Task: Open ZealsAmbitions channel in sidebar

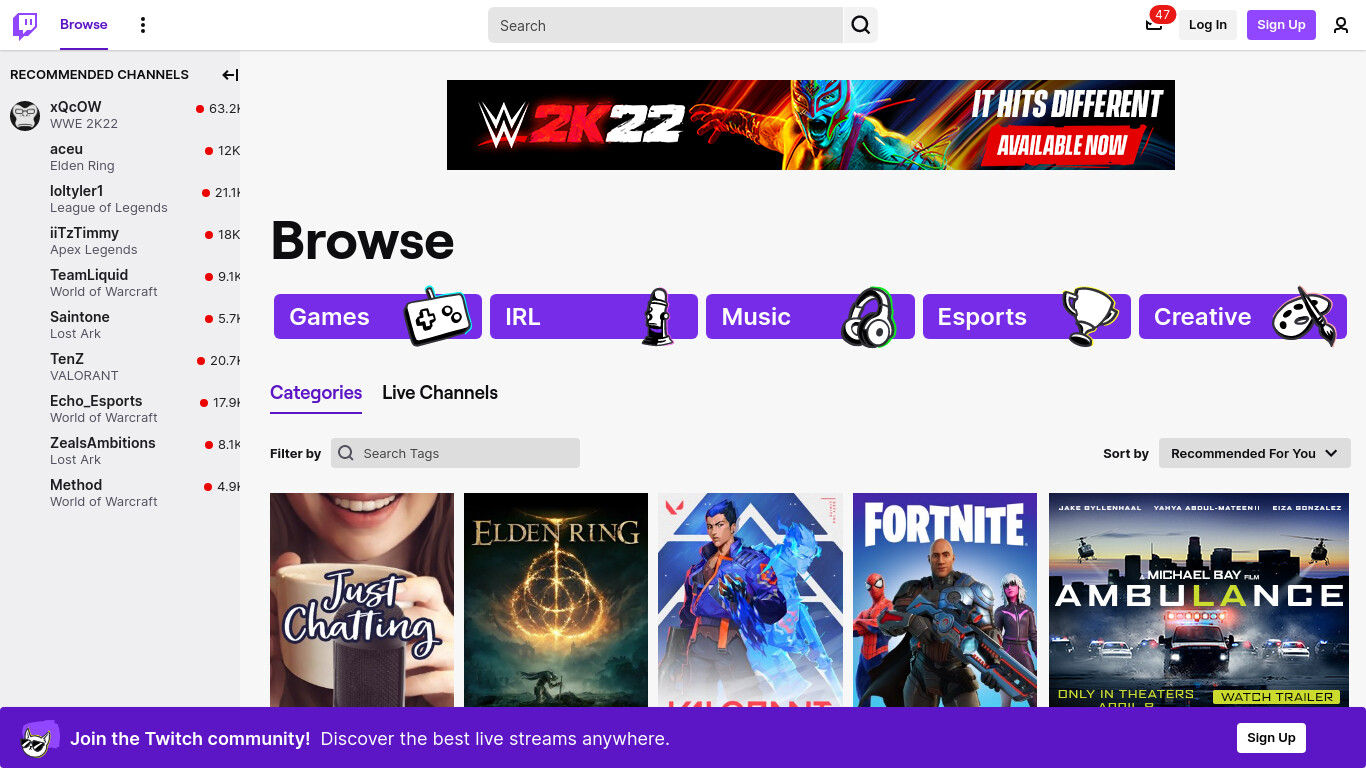Action: click(120, 451)
